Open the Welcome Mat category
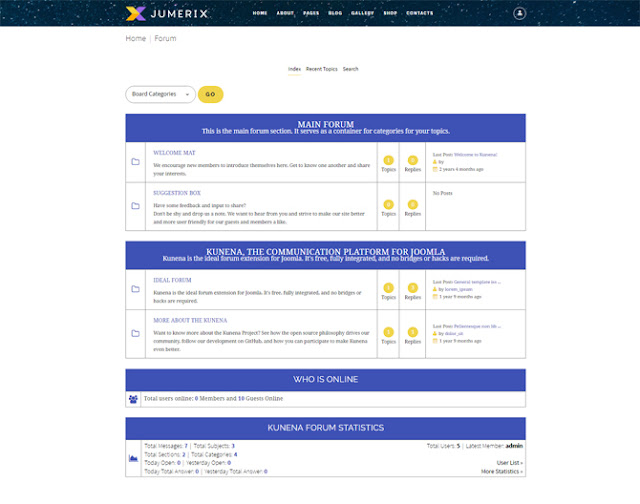 pos(174,153)
